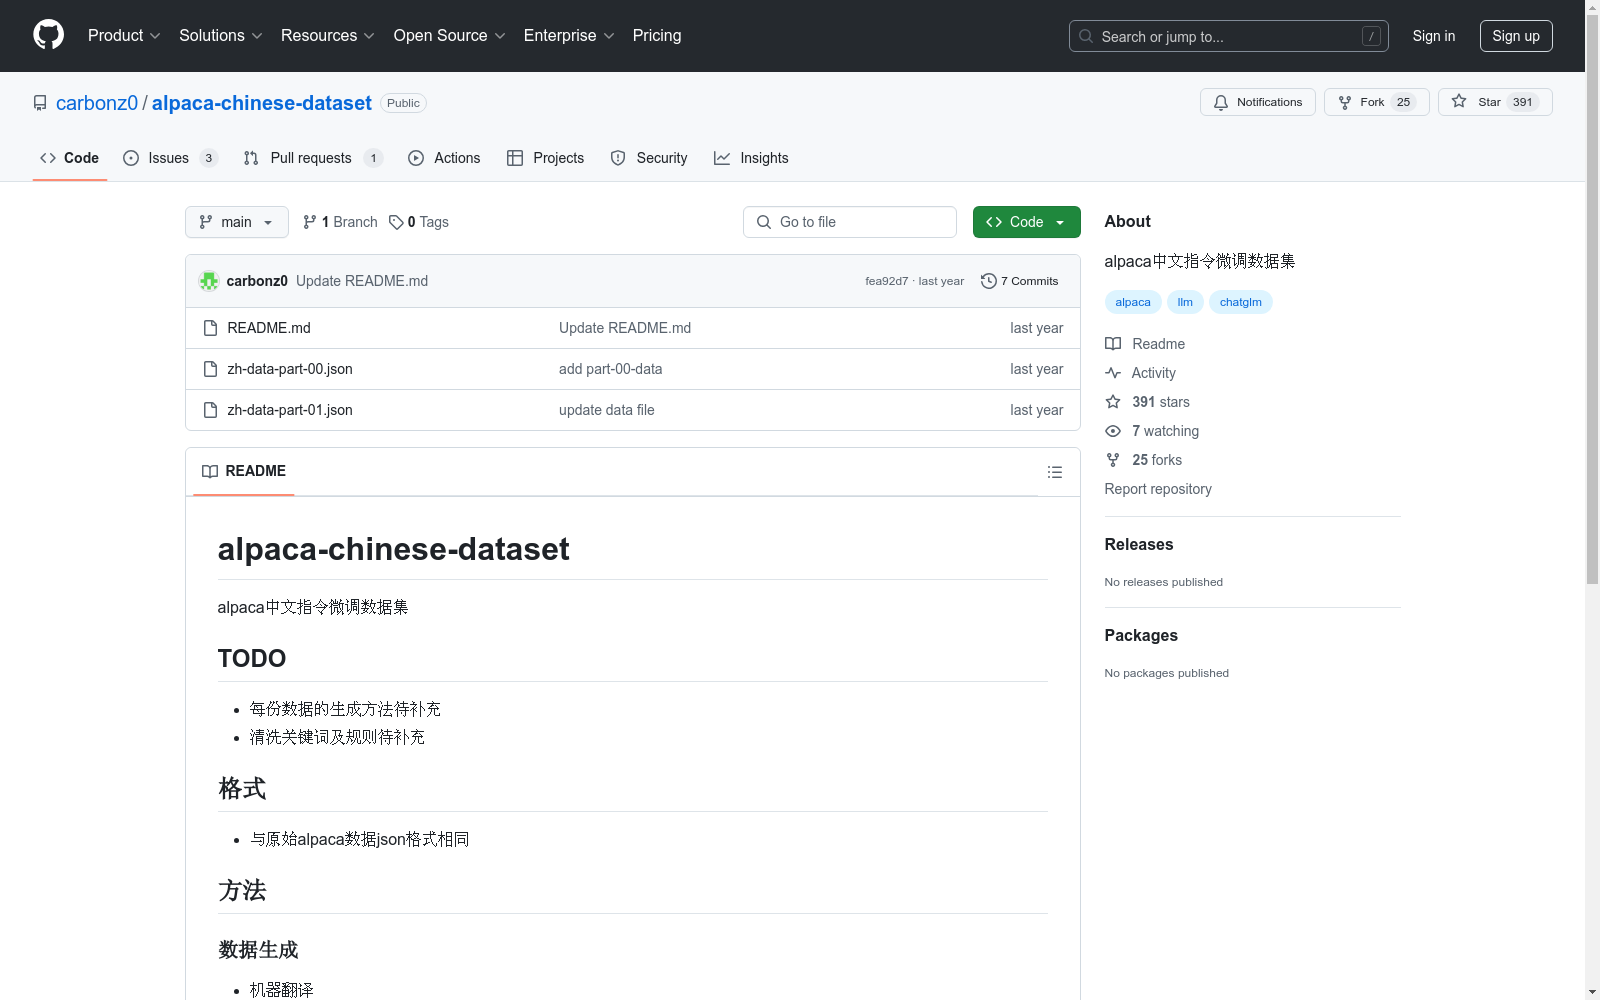Focus the Search or jump to field
Viewport: 1600px width, 1000px height.
[1228, 36]
